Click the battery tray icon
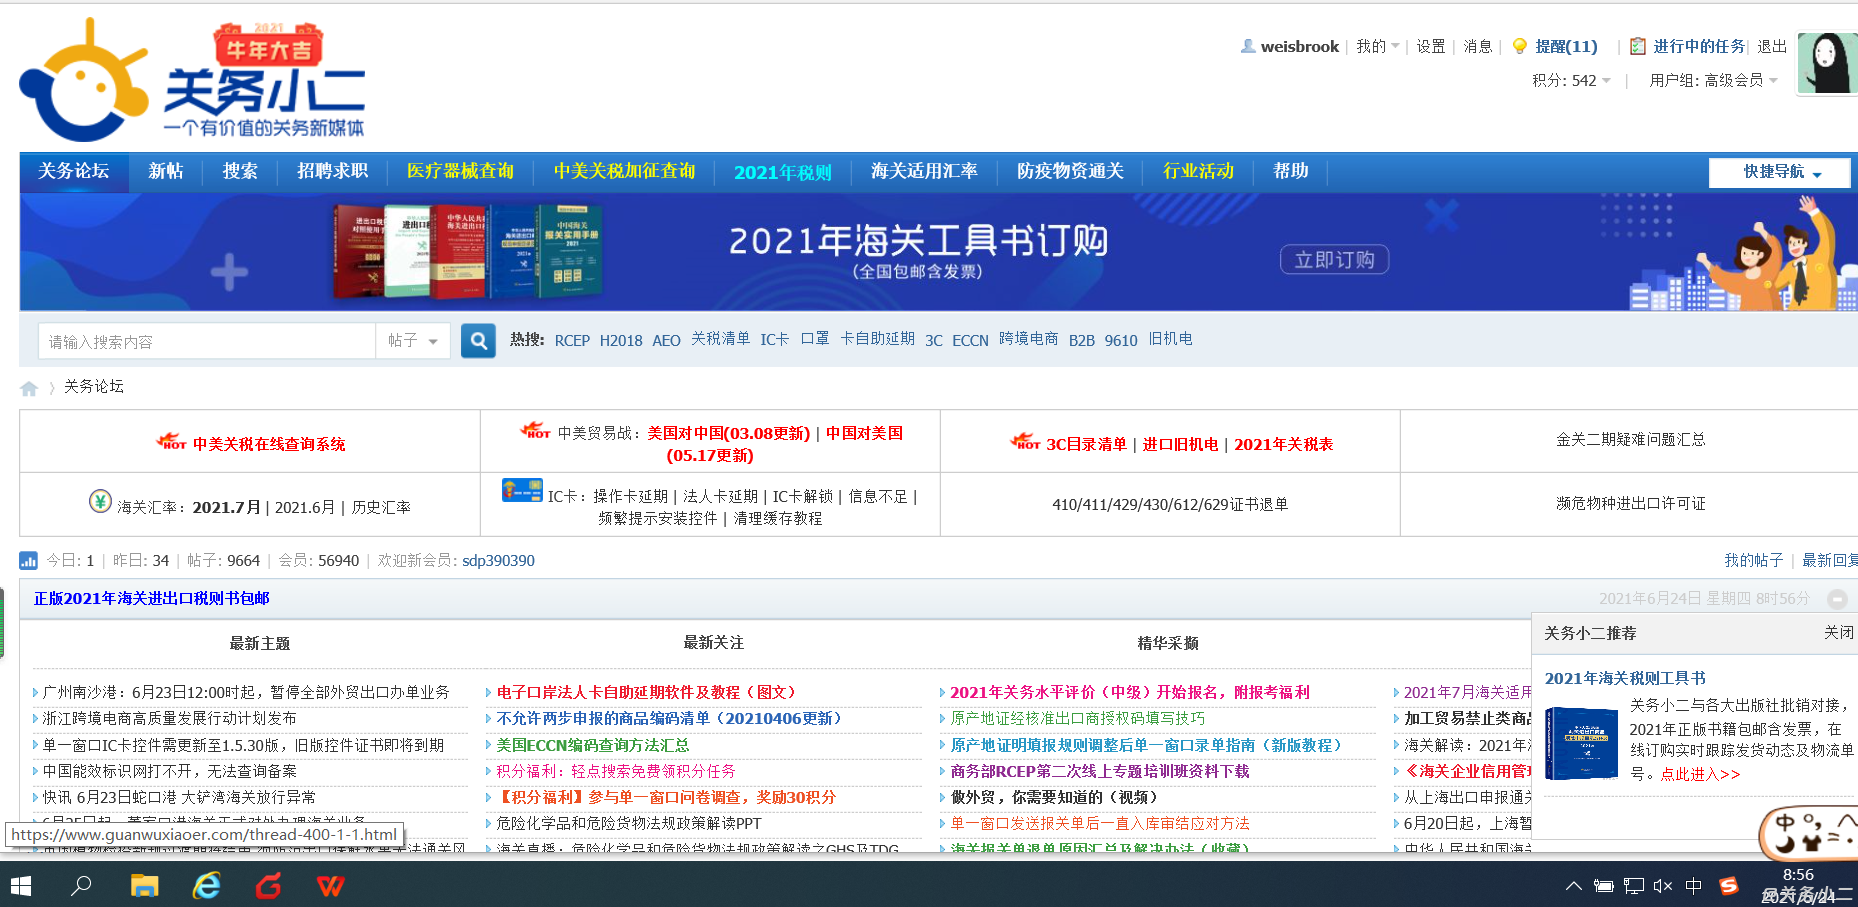This screenshot has height=907, width=1858. (x=1604, y=885)
